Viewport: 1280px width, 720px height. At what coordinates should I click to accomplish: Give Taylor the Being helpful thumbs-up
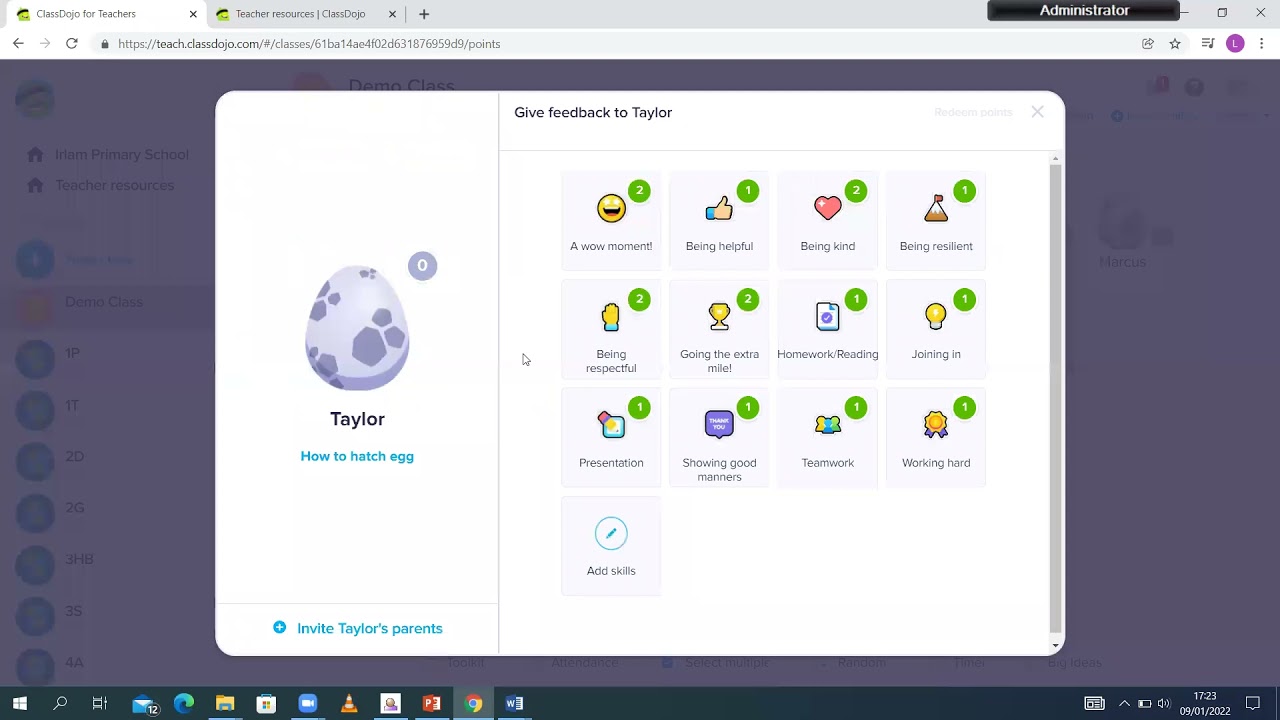pos(719,220)
